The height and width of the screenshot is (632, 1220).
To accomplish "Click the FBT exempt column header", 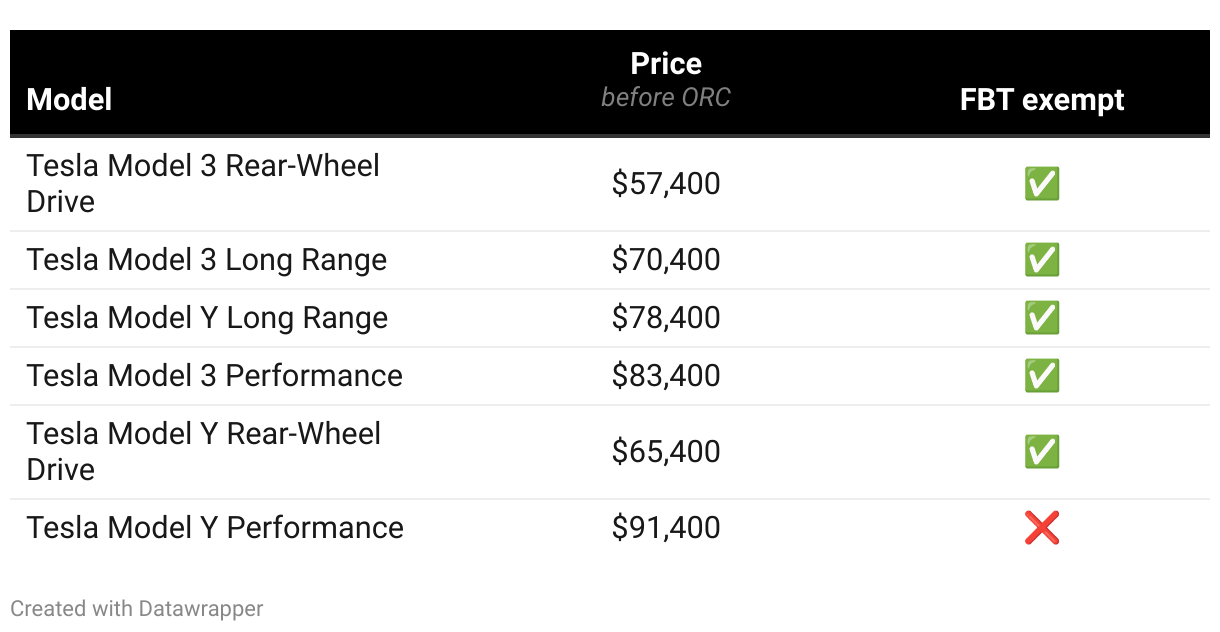I will tap(1042, 99).
